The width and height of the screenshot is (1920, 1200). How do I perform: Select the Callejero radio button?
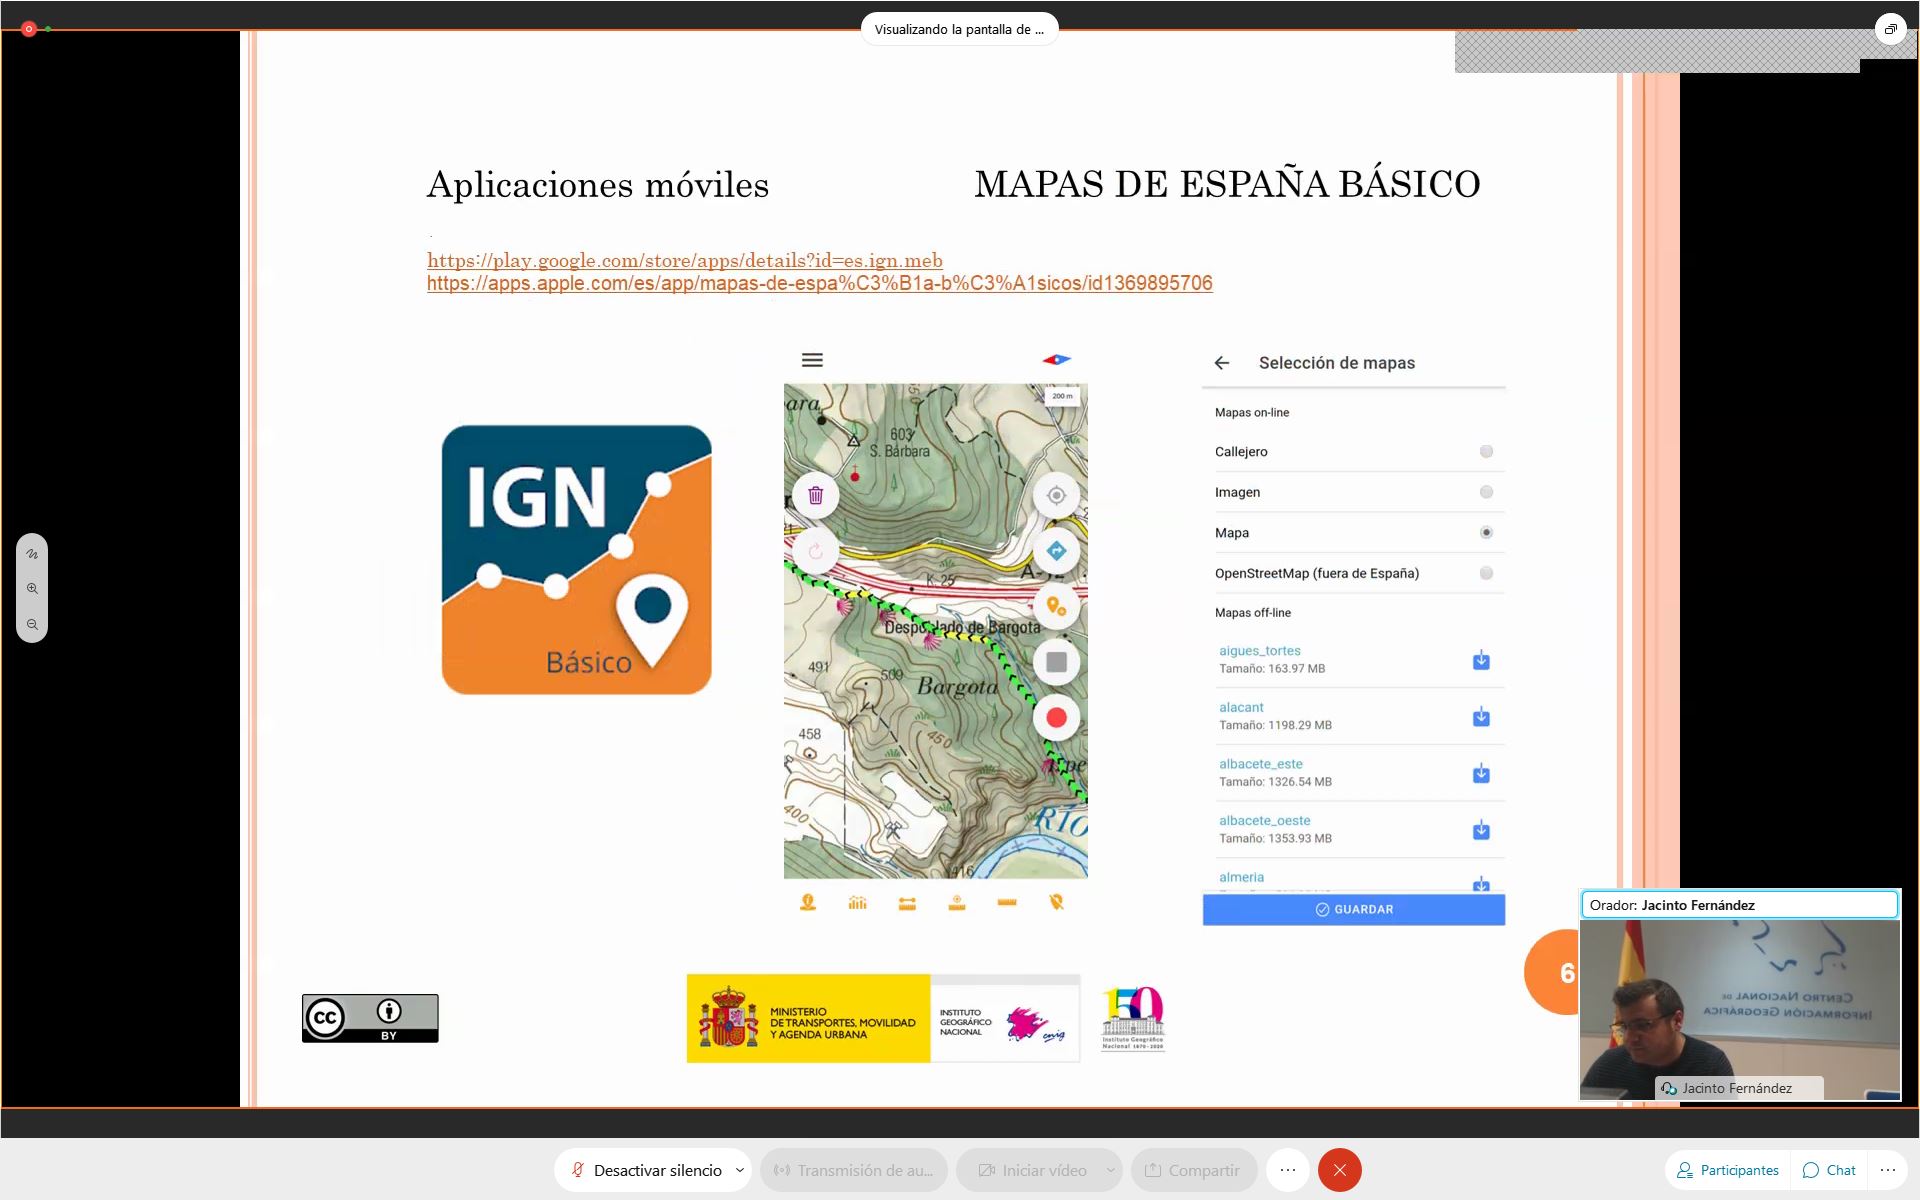click(1486, 452)
